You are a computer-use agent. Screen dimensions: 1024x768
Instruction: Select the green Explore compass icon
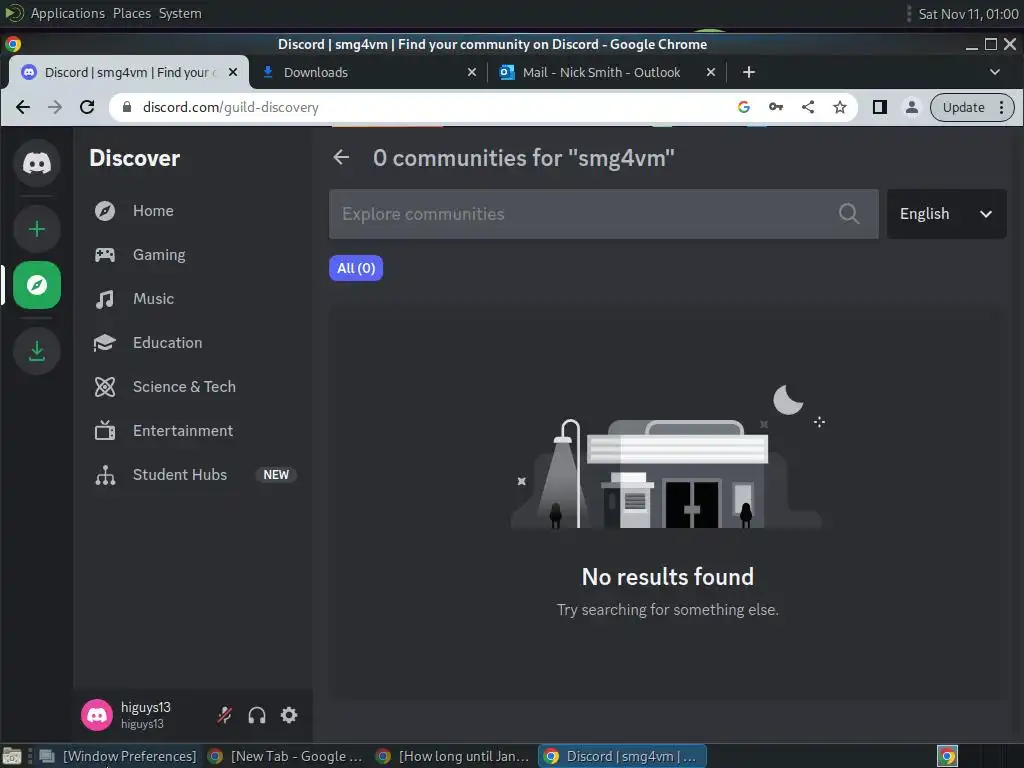(x=37, y=285)
